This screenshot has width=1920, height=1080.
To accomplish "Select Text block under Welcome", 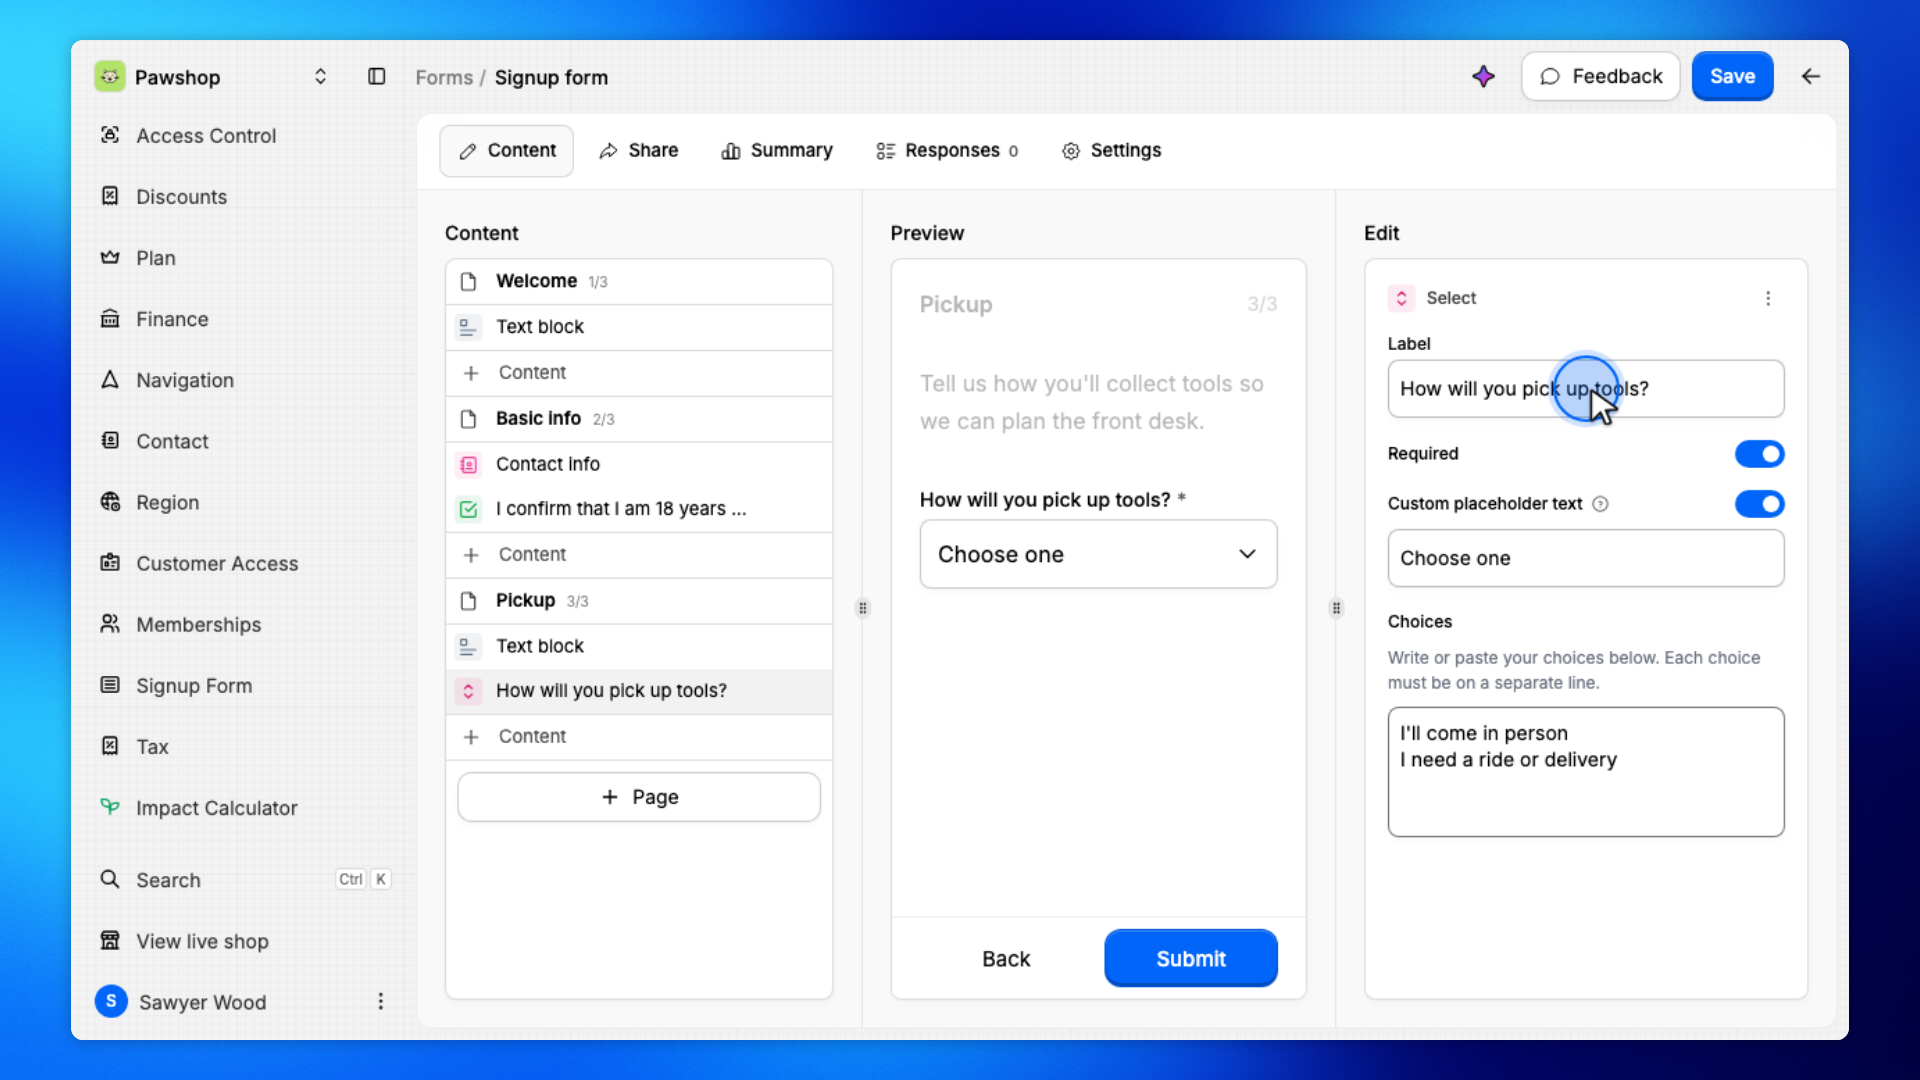I will (639, 327).
